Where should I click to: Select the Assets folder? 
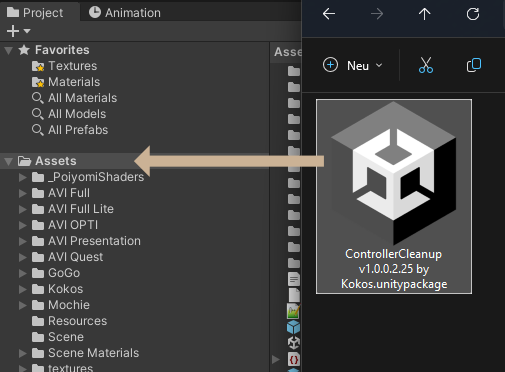point(47,161)
